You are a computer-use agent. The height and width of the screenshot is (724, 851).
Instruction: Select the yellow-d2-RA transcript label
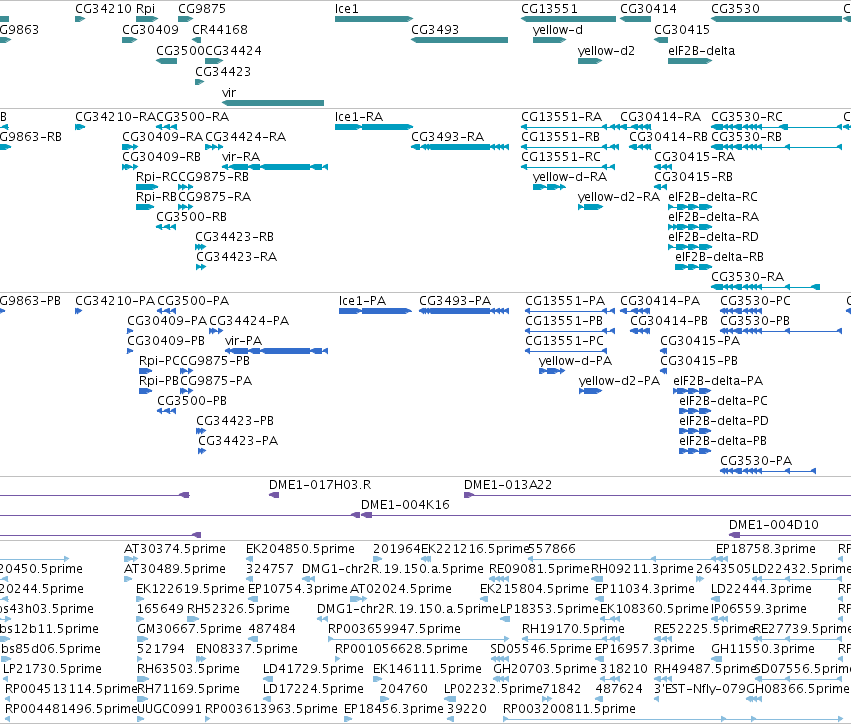coord(619,197)
